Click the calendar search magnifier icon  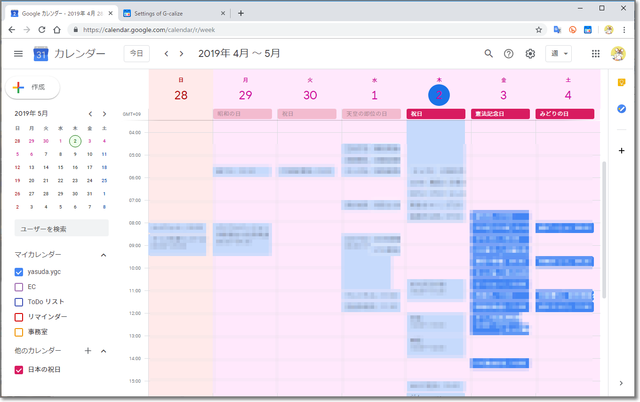(x=489, y=53)
